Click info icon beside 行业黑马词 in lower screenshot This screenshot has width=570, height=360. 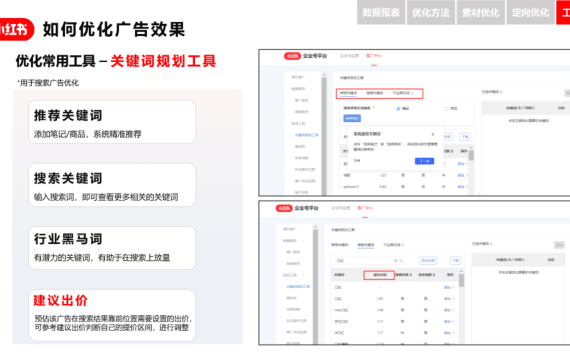click(403, 245)
